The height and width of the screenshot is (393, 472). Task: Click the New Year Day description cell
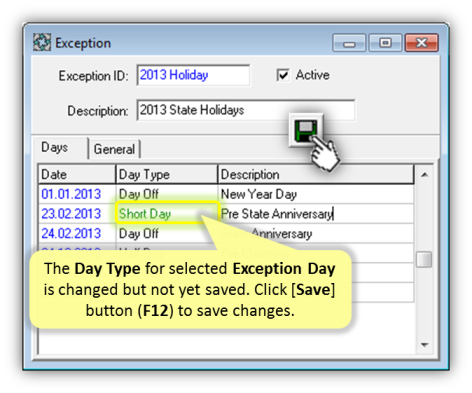pos(316,194)
